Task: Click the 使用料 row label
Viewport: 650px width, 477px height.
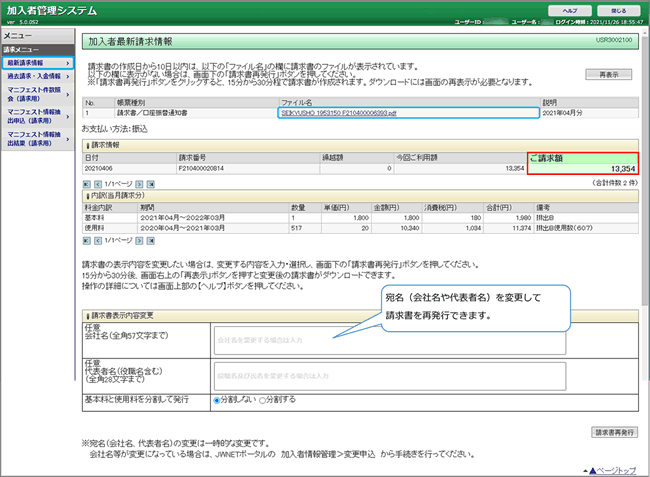Action: (95, 228)
